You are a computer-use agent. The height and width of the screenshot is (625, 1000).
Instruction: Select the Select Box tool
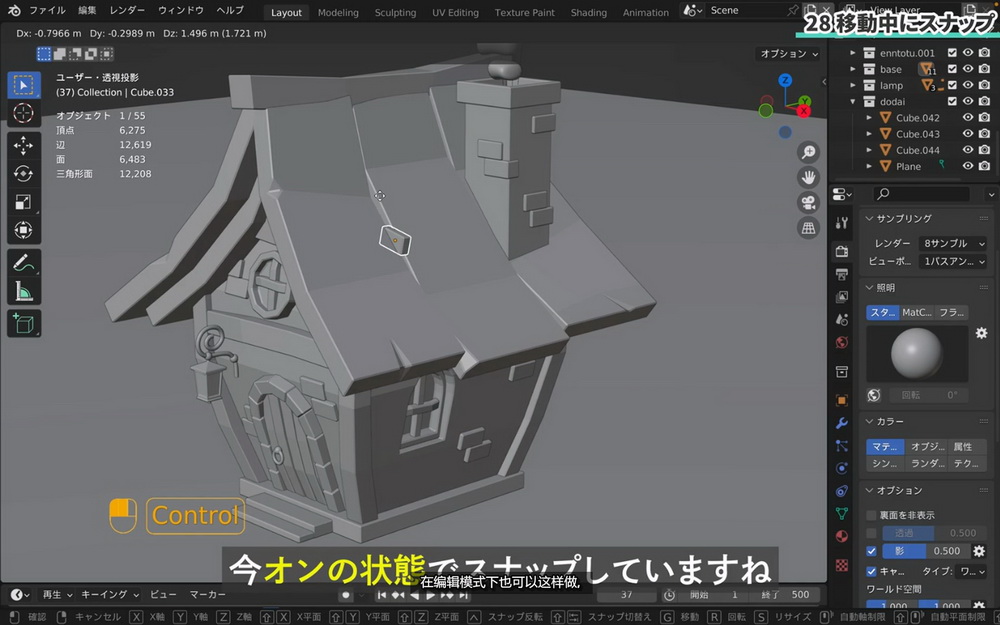24,85
